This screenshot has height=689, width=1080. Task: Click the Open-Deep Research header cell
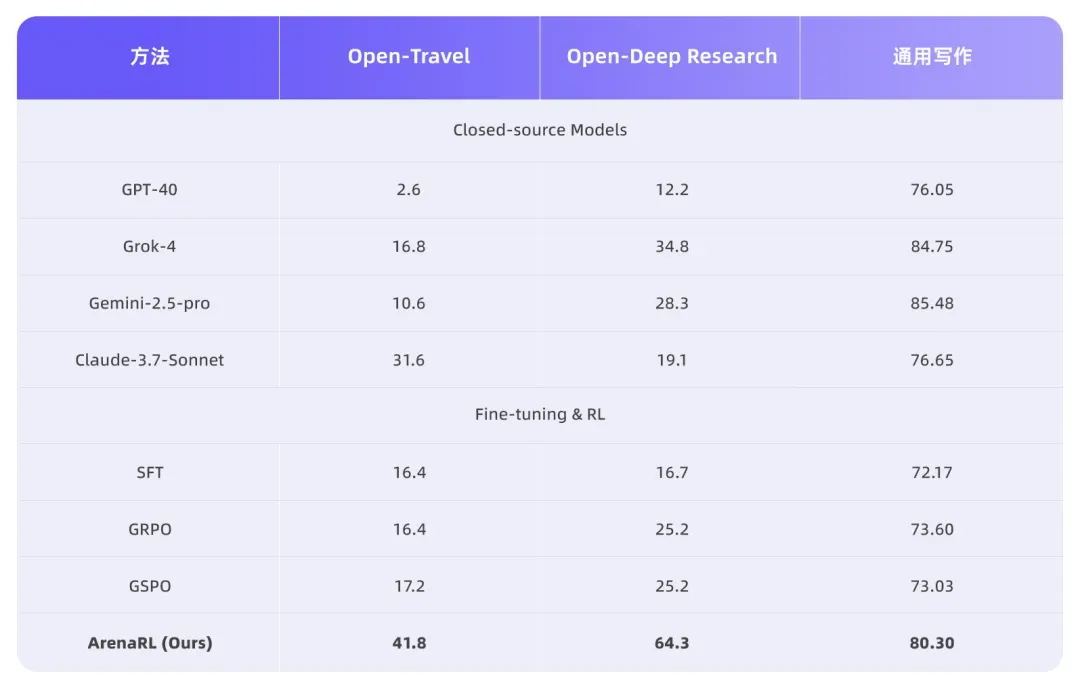(x=671, y=57)
